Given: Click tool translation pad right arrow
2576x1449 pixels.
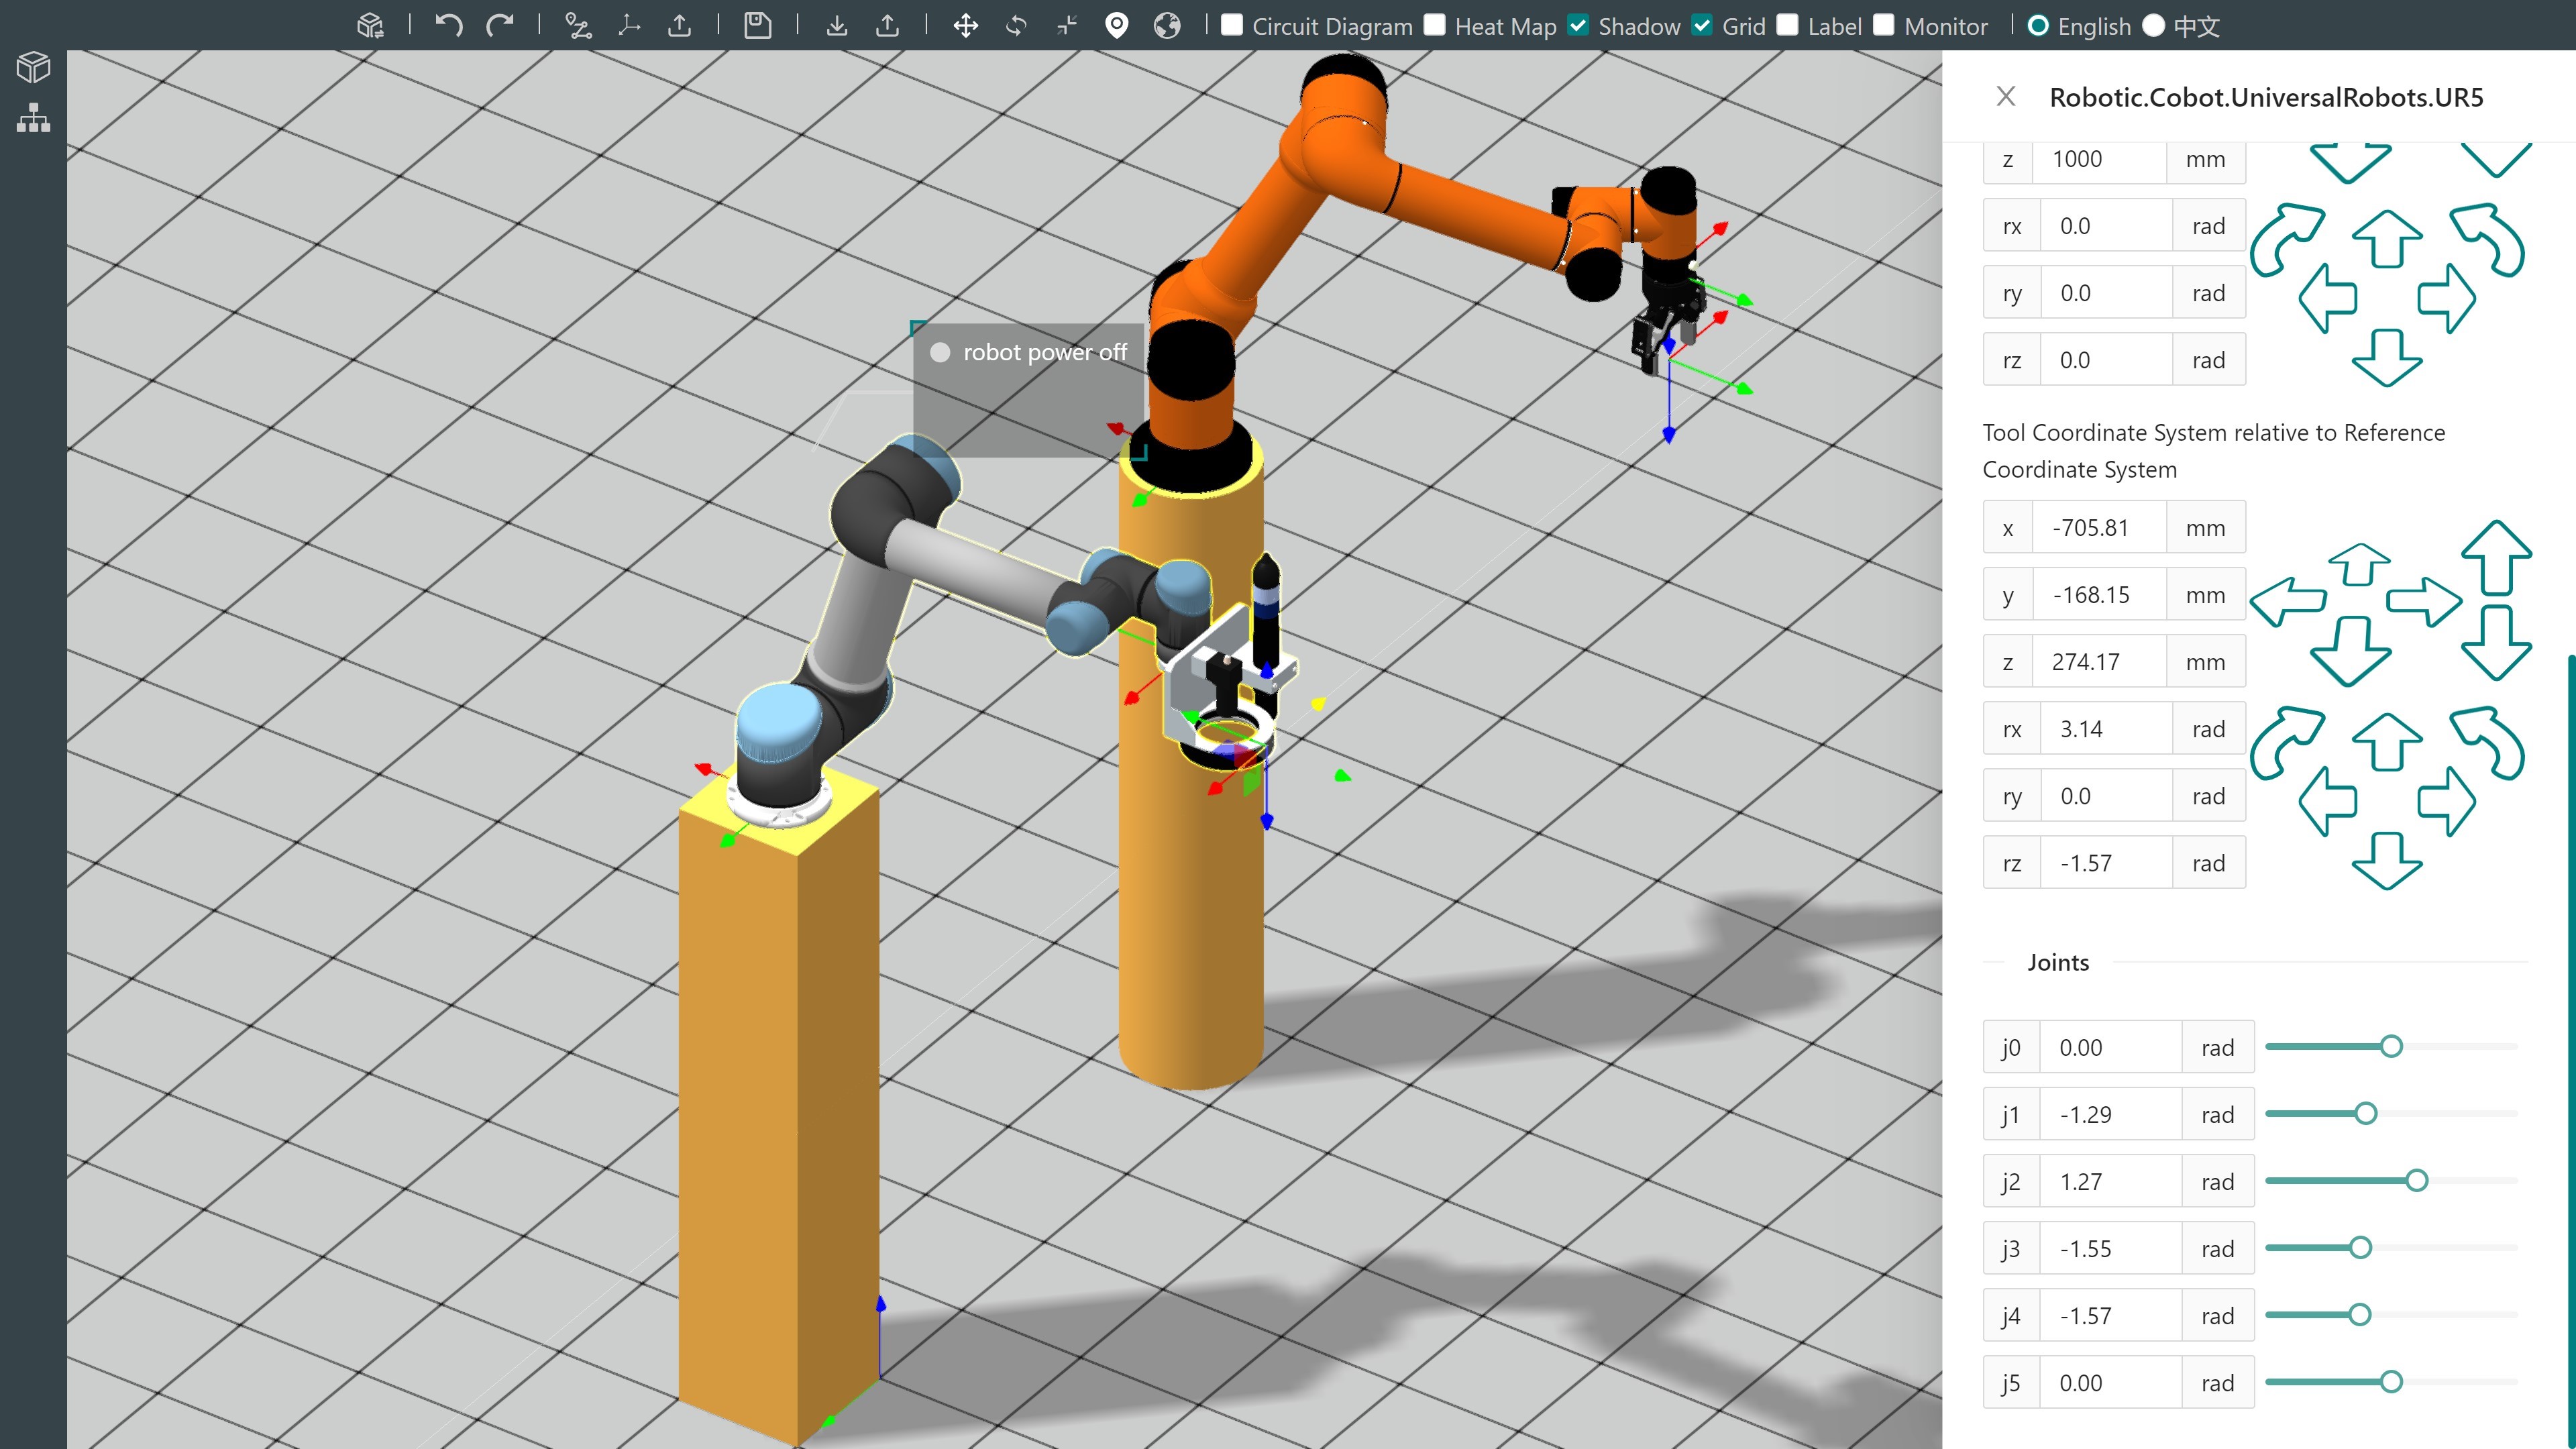Looking at the screenshot, I should coord(2424,602).
